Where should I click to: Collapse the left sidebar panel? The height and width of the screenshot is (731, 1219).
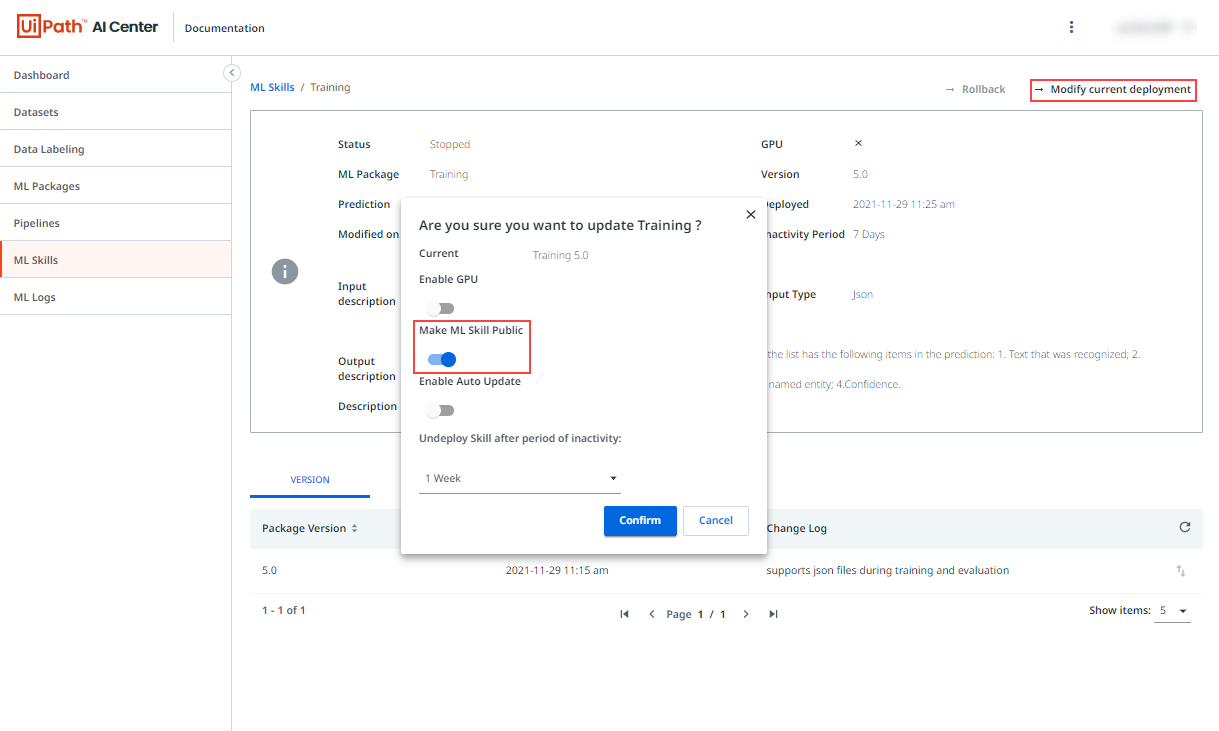[x=232, y=72]
